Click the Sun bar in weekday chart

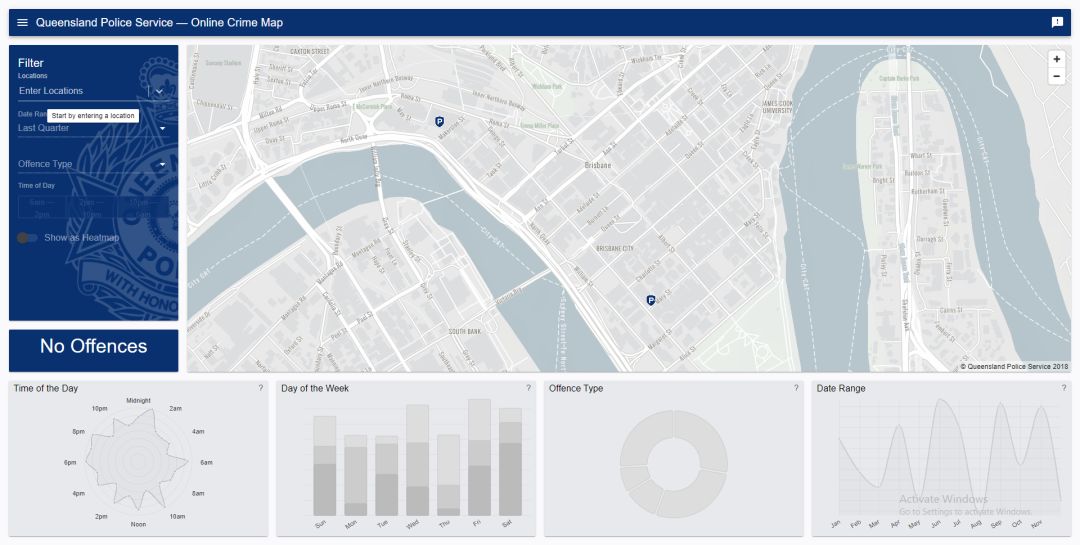tap(324, 465)
